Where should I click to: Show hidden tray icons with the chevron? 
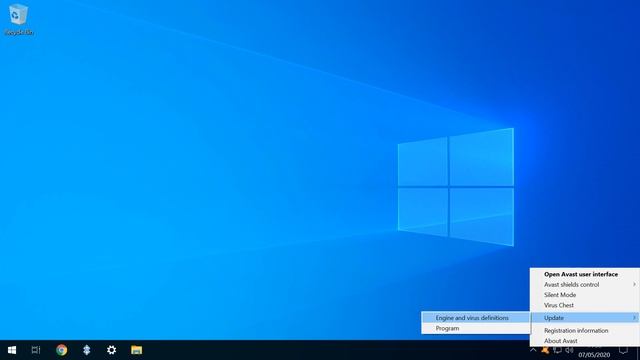[533, 350]
